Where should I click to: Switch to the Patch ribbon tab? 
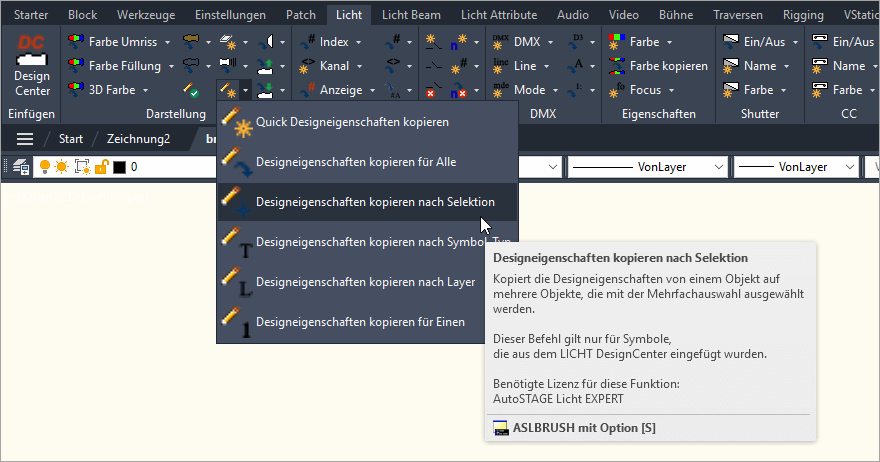pos(301,15)
